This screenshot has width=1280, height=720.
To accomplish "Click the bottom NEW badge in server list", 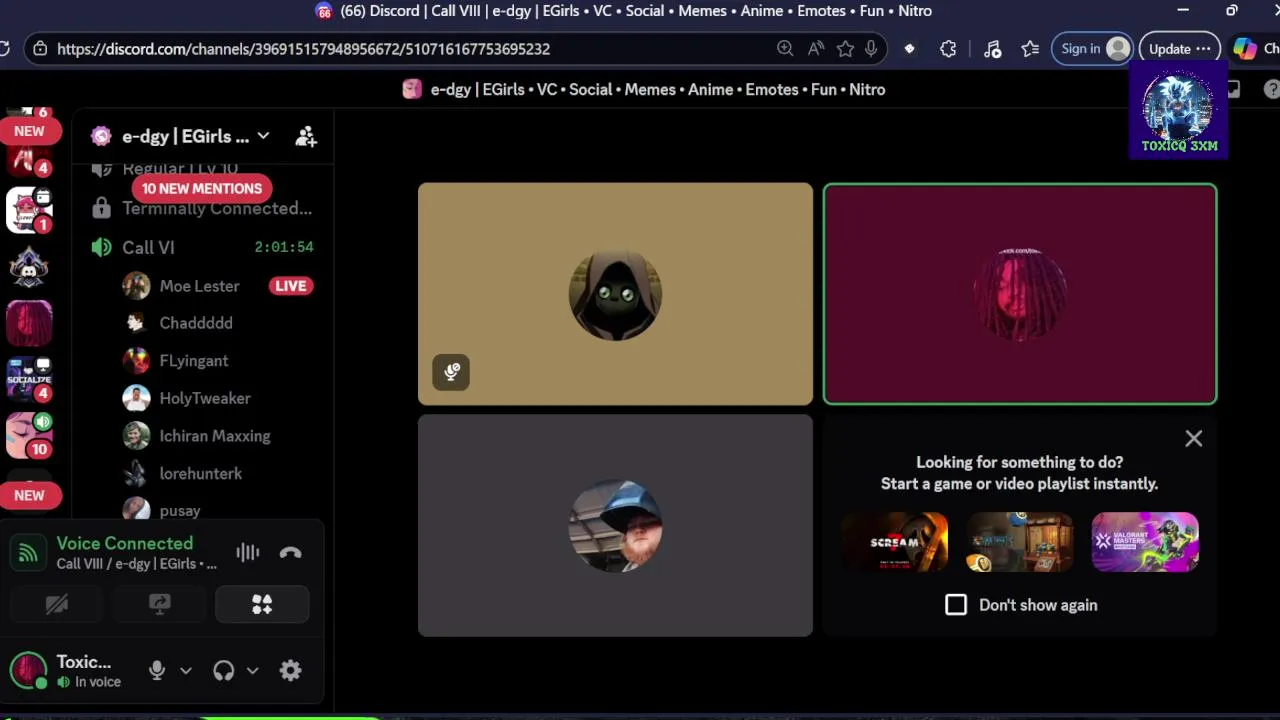I will coord(29,495).
